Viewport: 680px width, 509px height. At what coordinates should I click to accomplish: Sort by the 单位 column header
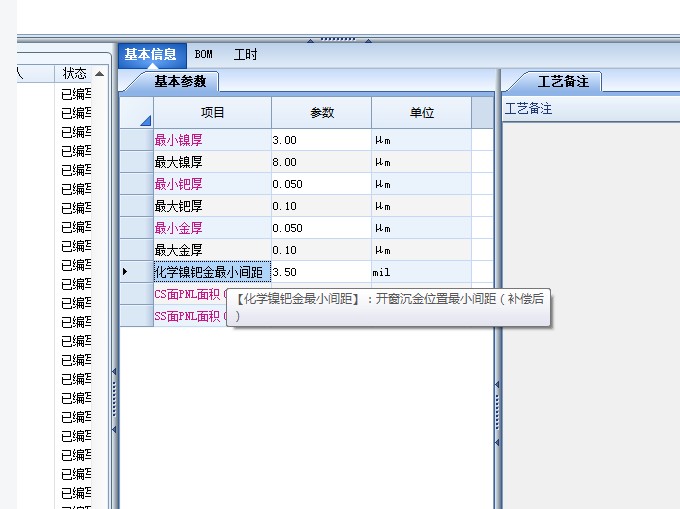click(422, 113)
